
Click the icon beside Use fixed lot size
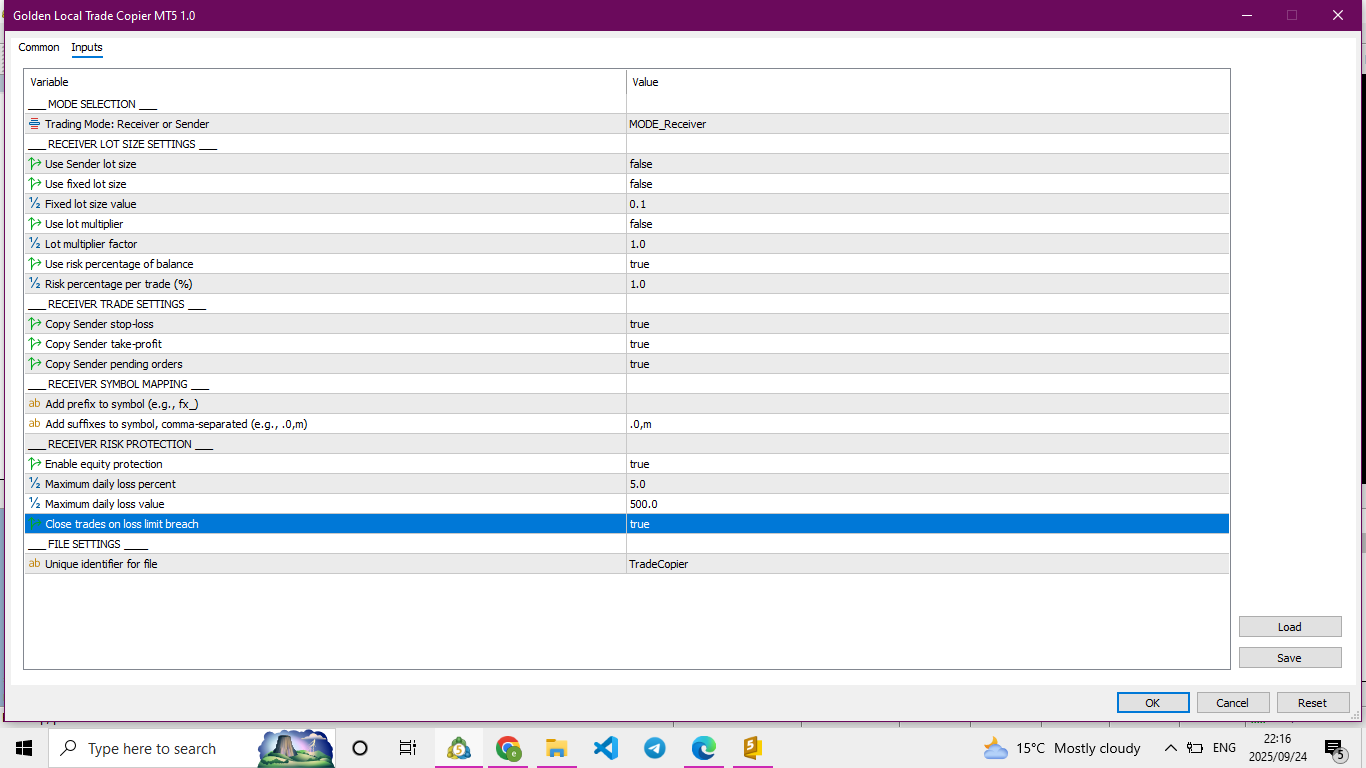pos(35,184)
